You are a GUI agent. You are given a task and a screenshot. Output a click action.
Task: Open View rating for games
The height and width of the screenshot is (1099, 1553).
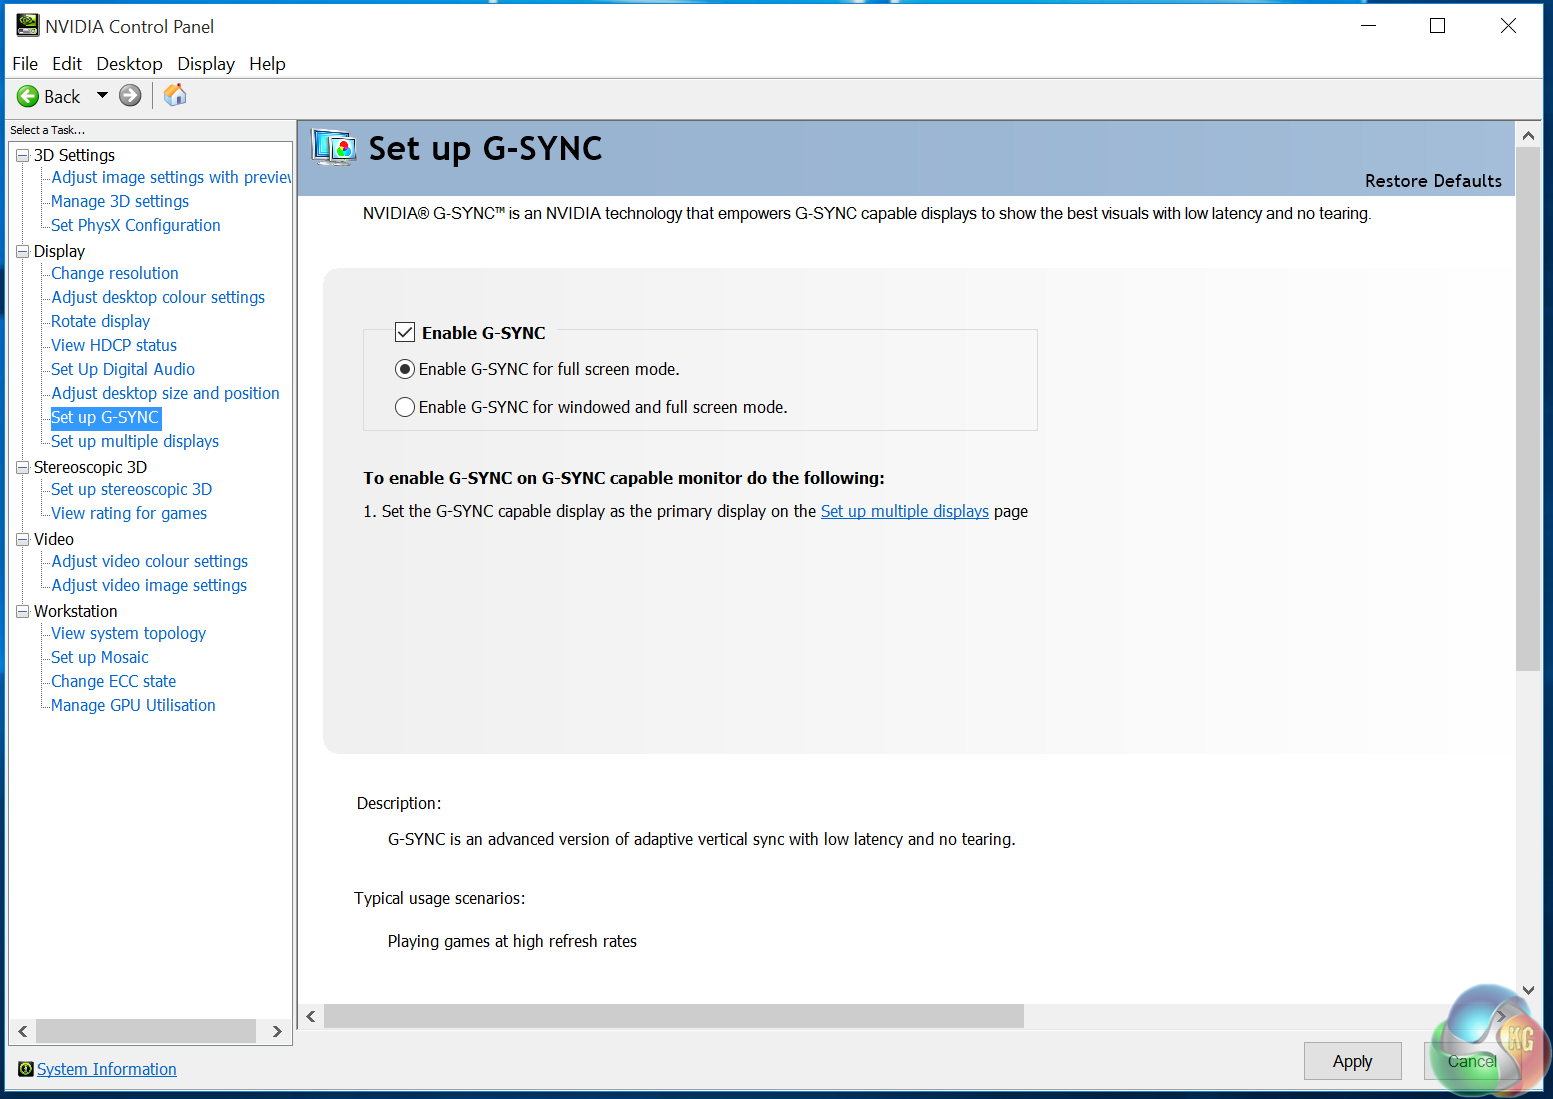[129, 513]
